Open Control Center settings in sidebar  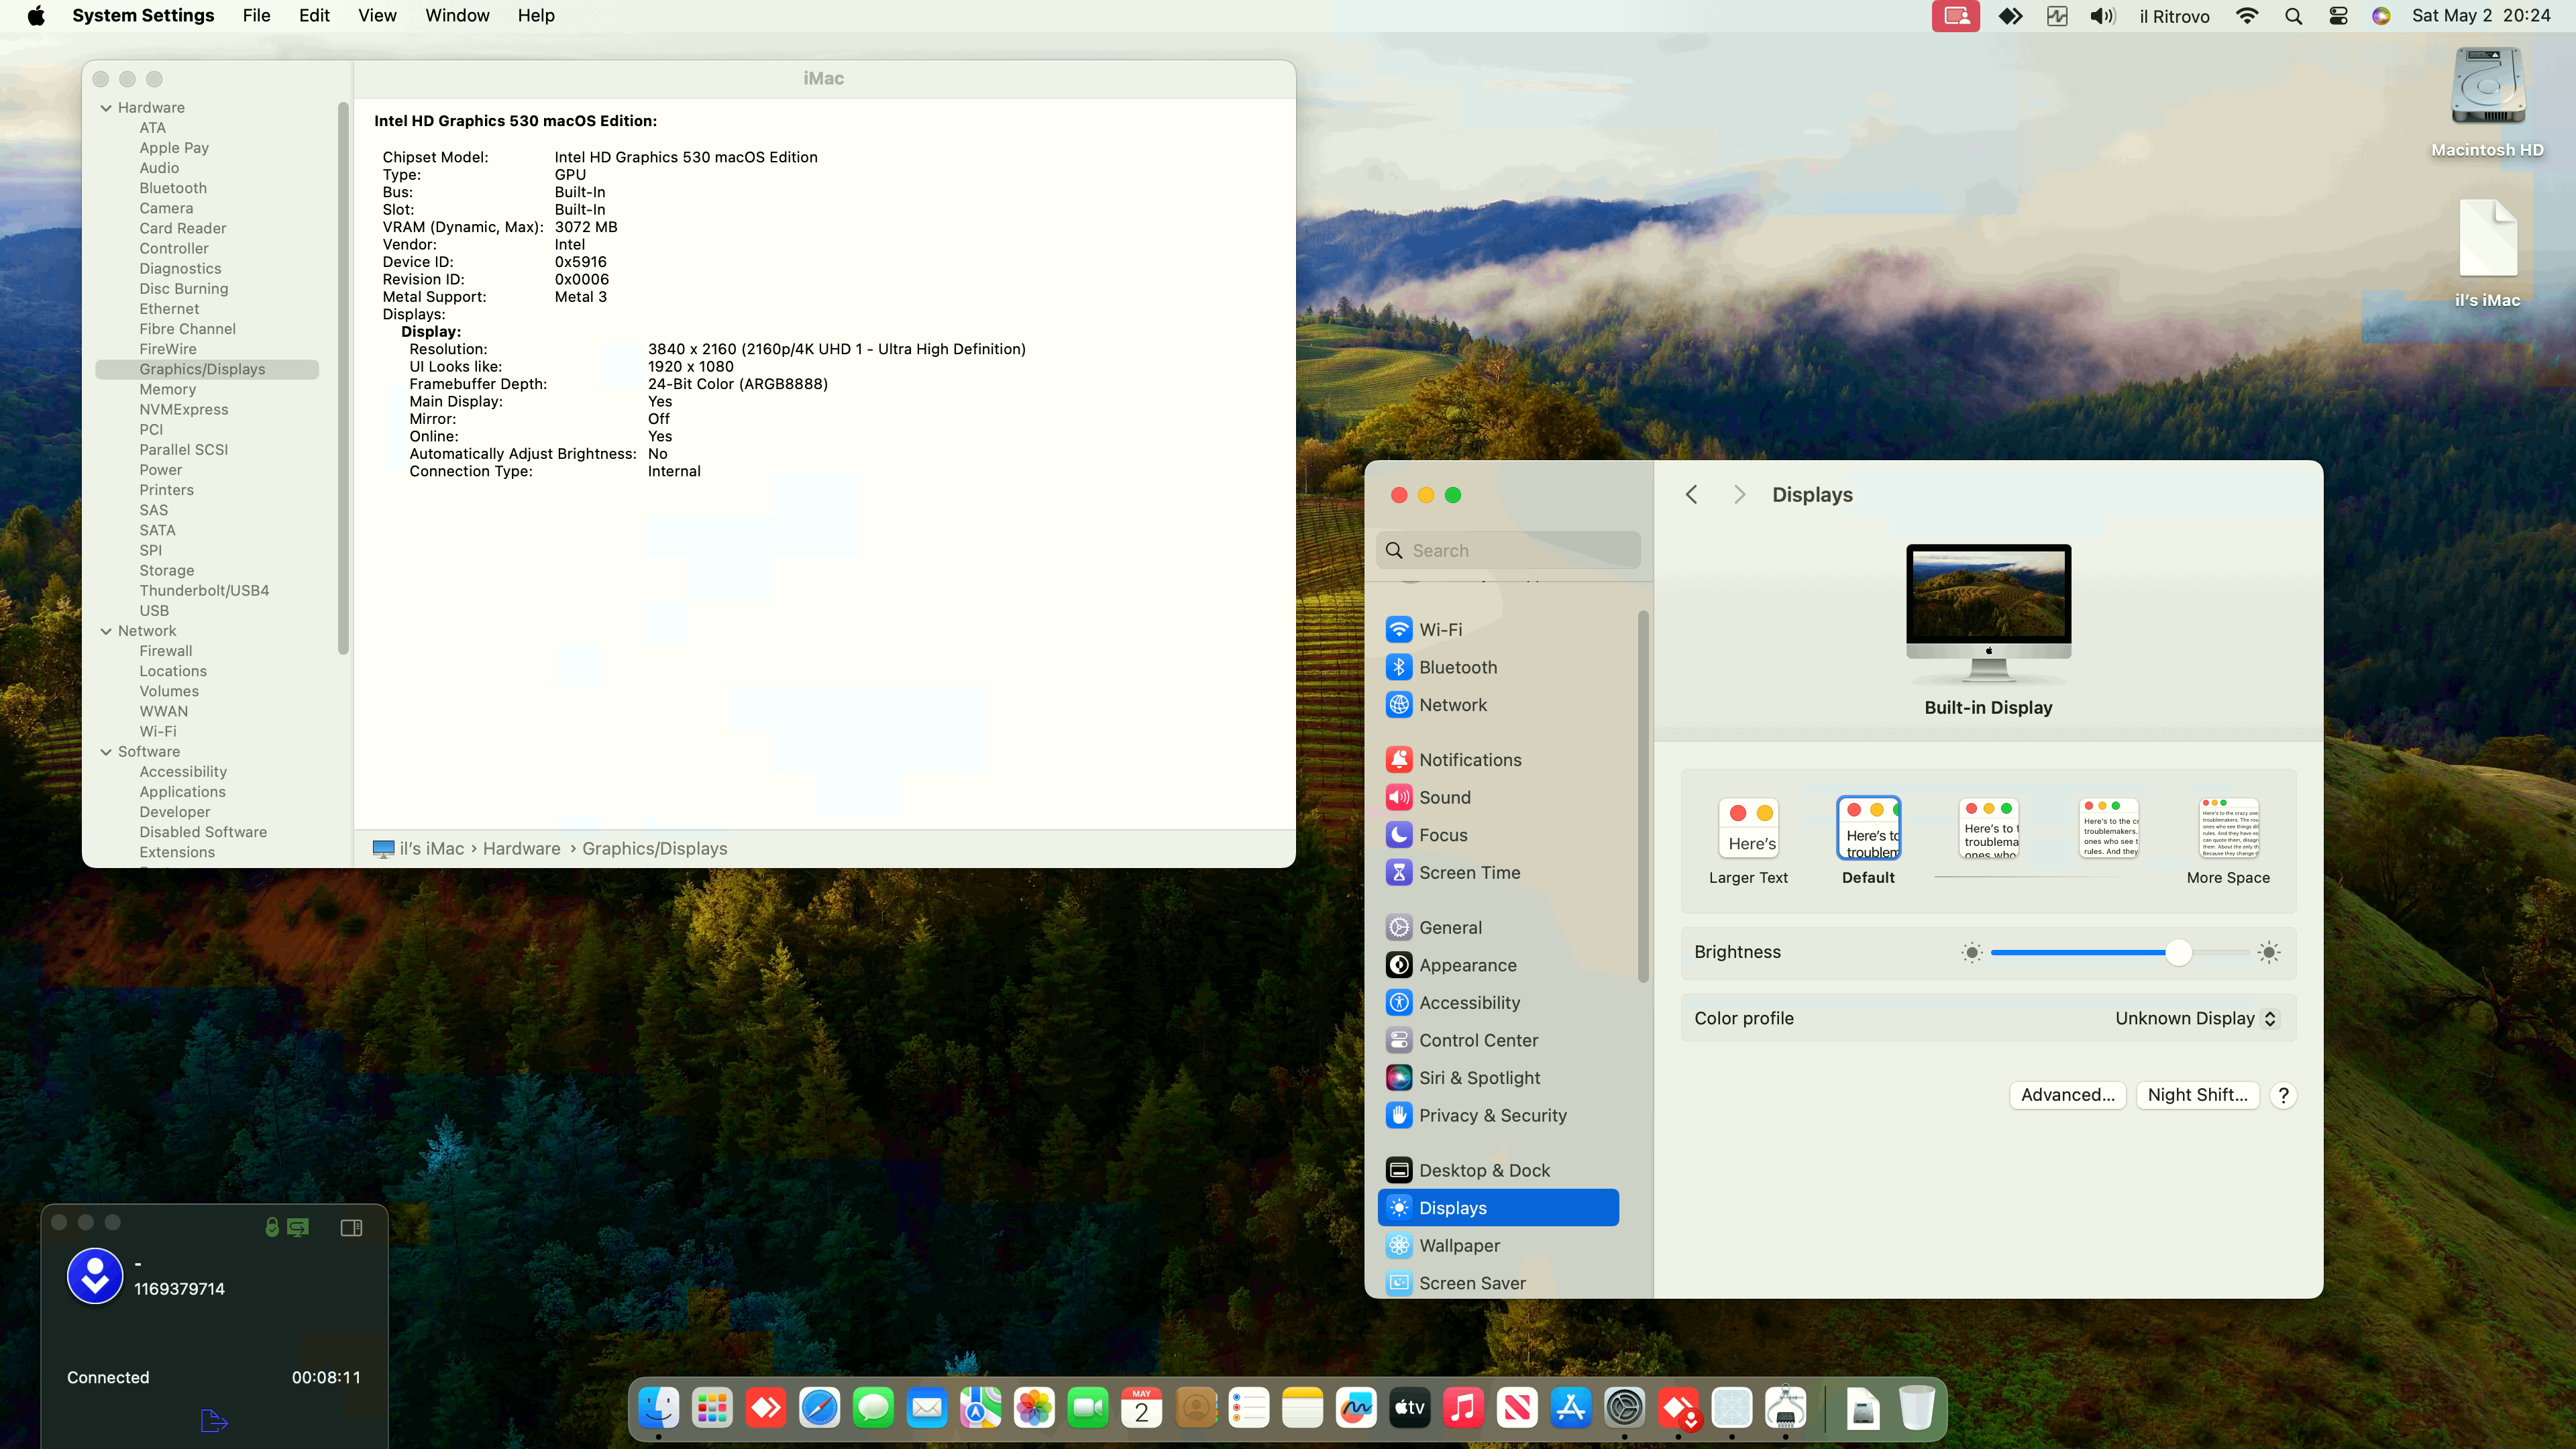pos(1498,1040)
